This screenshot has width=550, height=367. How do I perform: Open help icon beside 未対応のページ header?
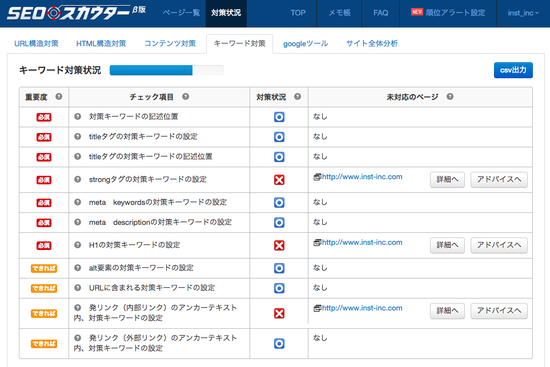pos(450,96)
